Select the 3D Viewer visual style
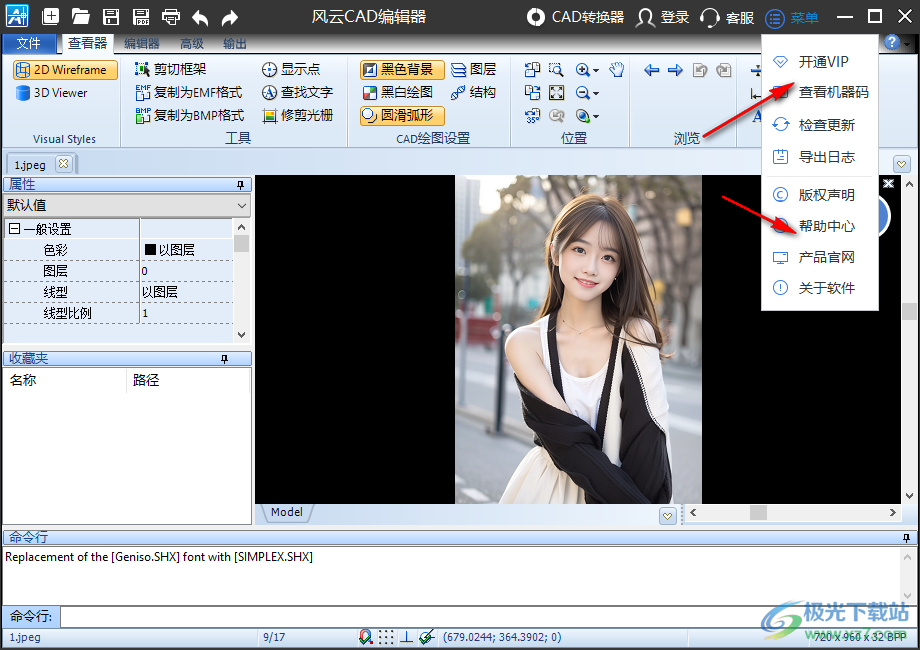The width and height of the screenshot is (920, 650). click(x=52, y=93)
